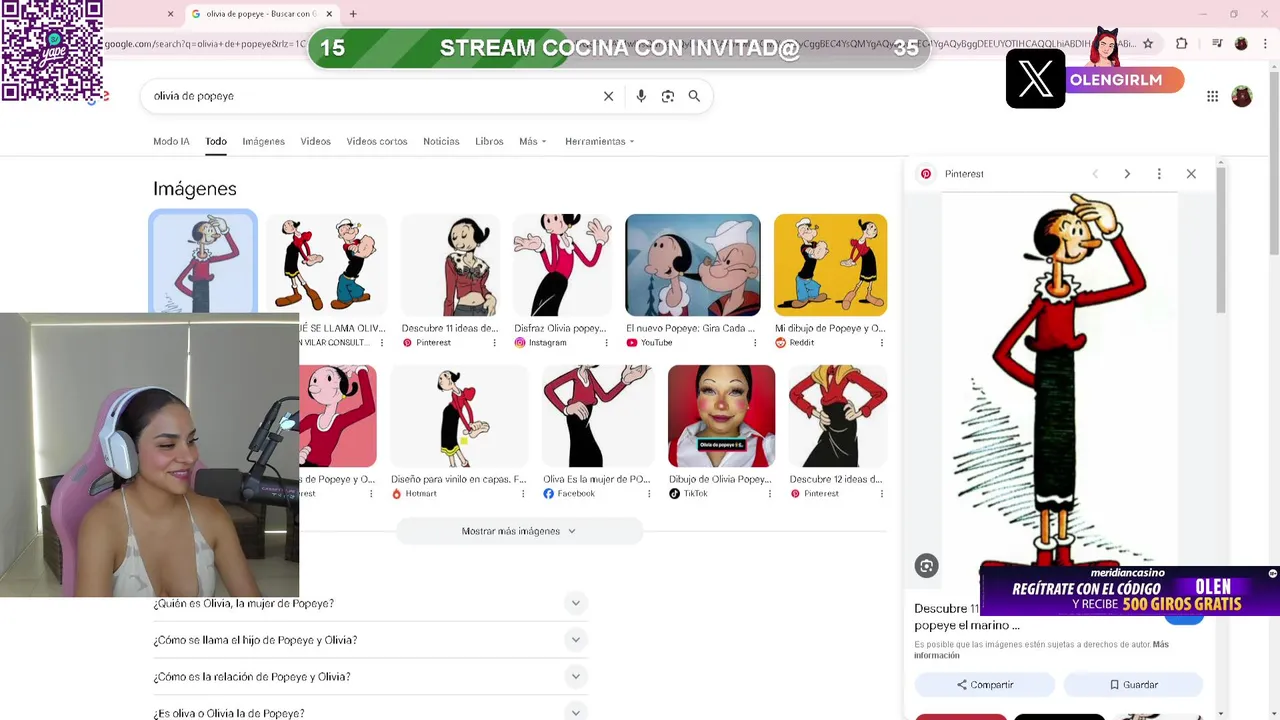Search inside image with Lens button

pos(926,566)
